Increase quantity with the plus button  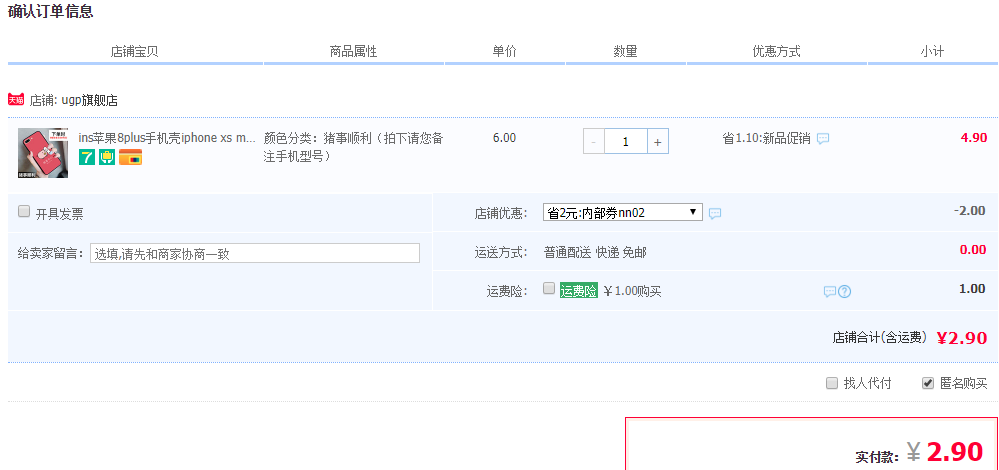658,141
